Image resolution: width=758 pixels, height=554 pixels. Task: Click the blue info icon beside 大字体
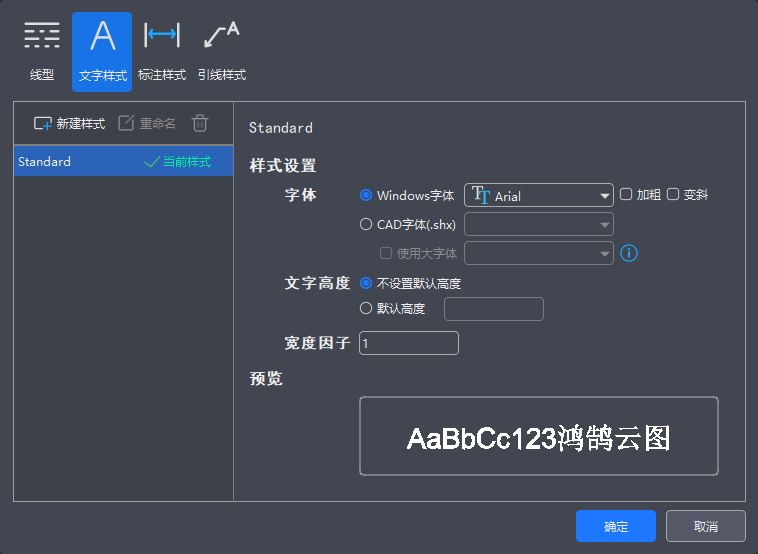click(x=629, y=253)
